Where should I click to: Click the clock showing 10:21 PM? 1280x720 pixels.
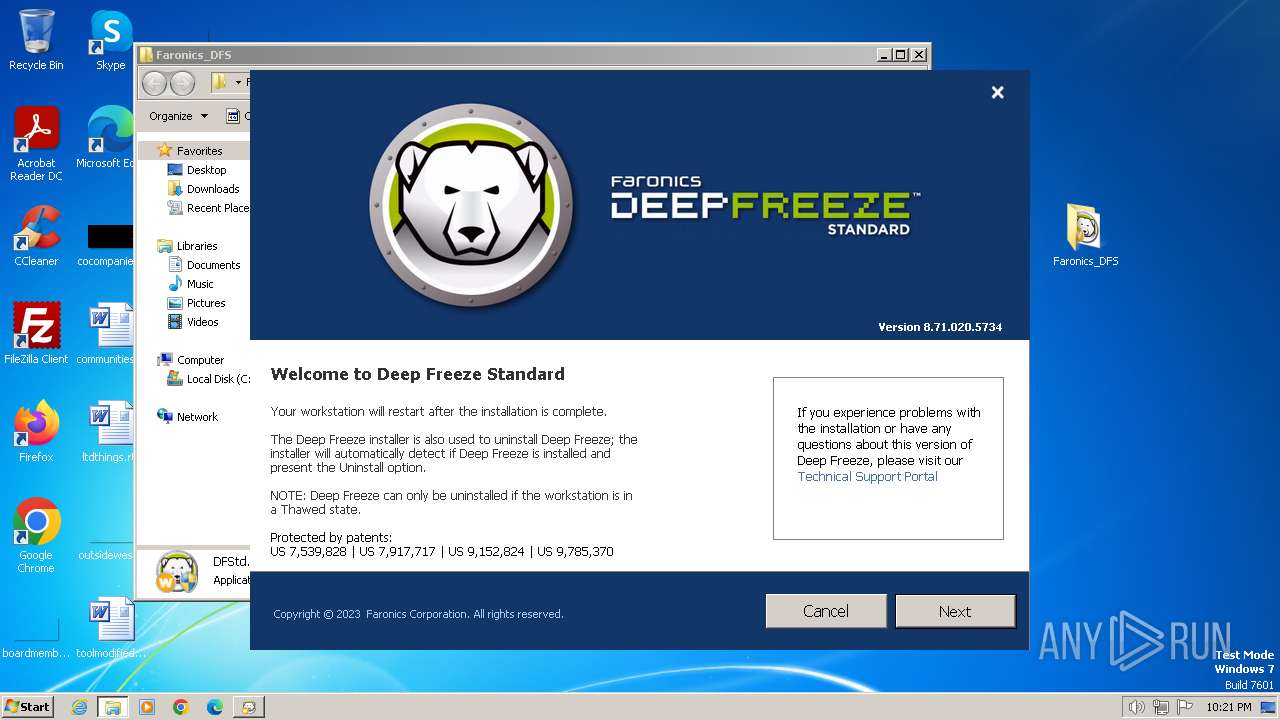1228,707
